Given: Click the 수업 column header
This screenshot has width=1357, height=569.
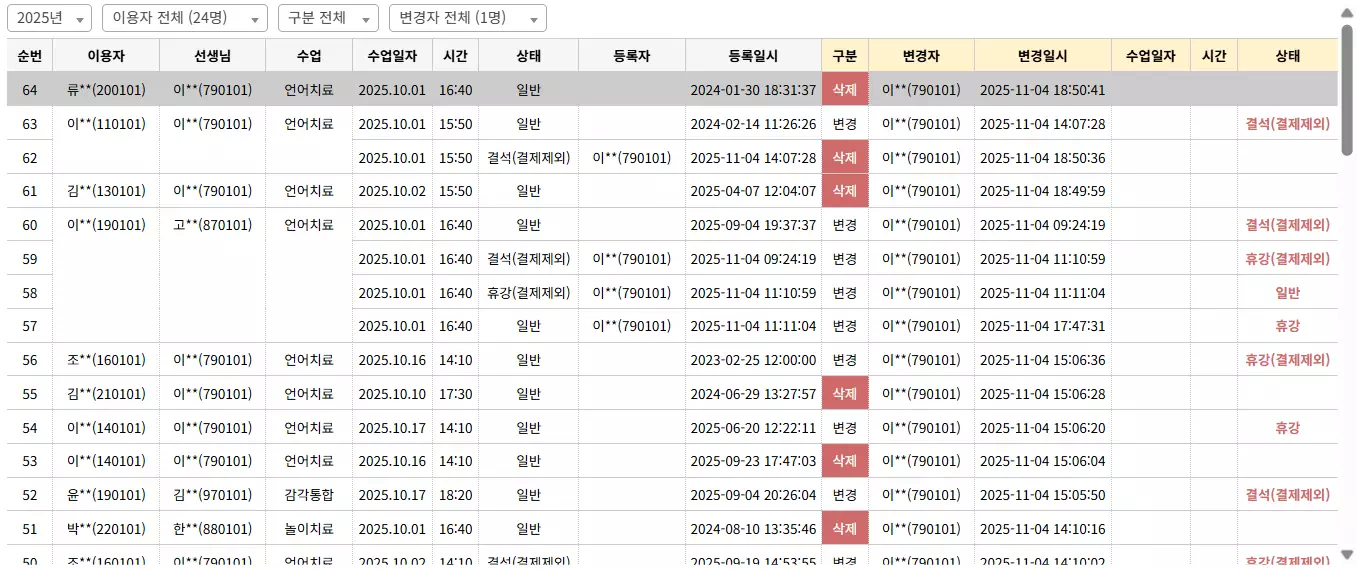Looking at the screenshot, I should 309,56.
